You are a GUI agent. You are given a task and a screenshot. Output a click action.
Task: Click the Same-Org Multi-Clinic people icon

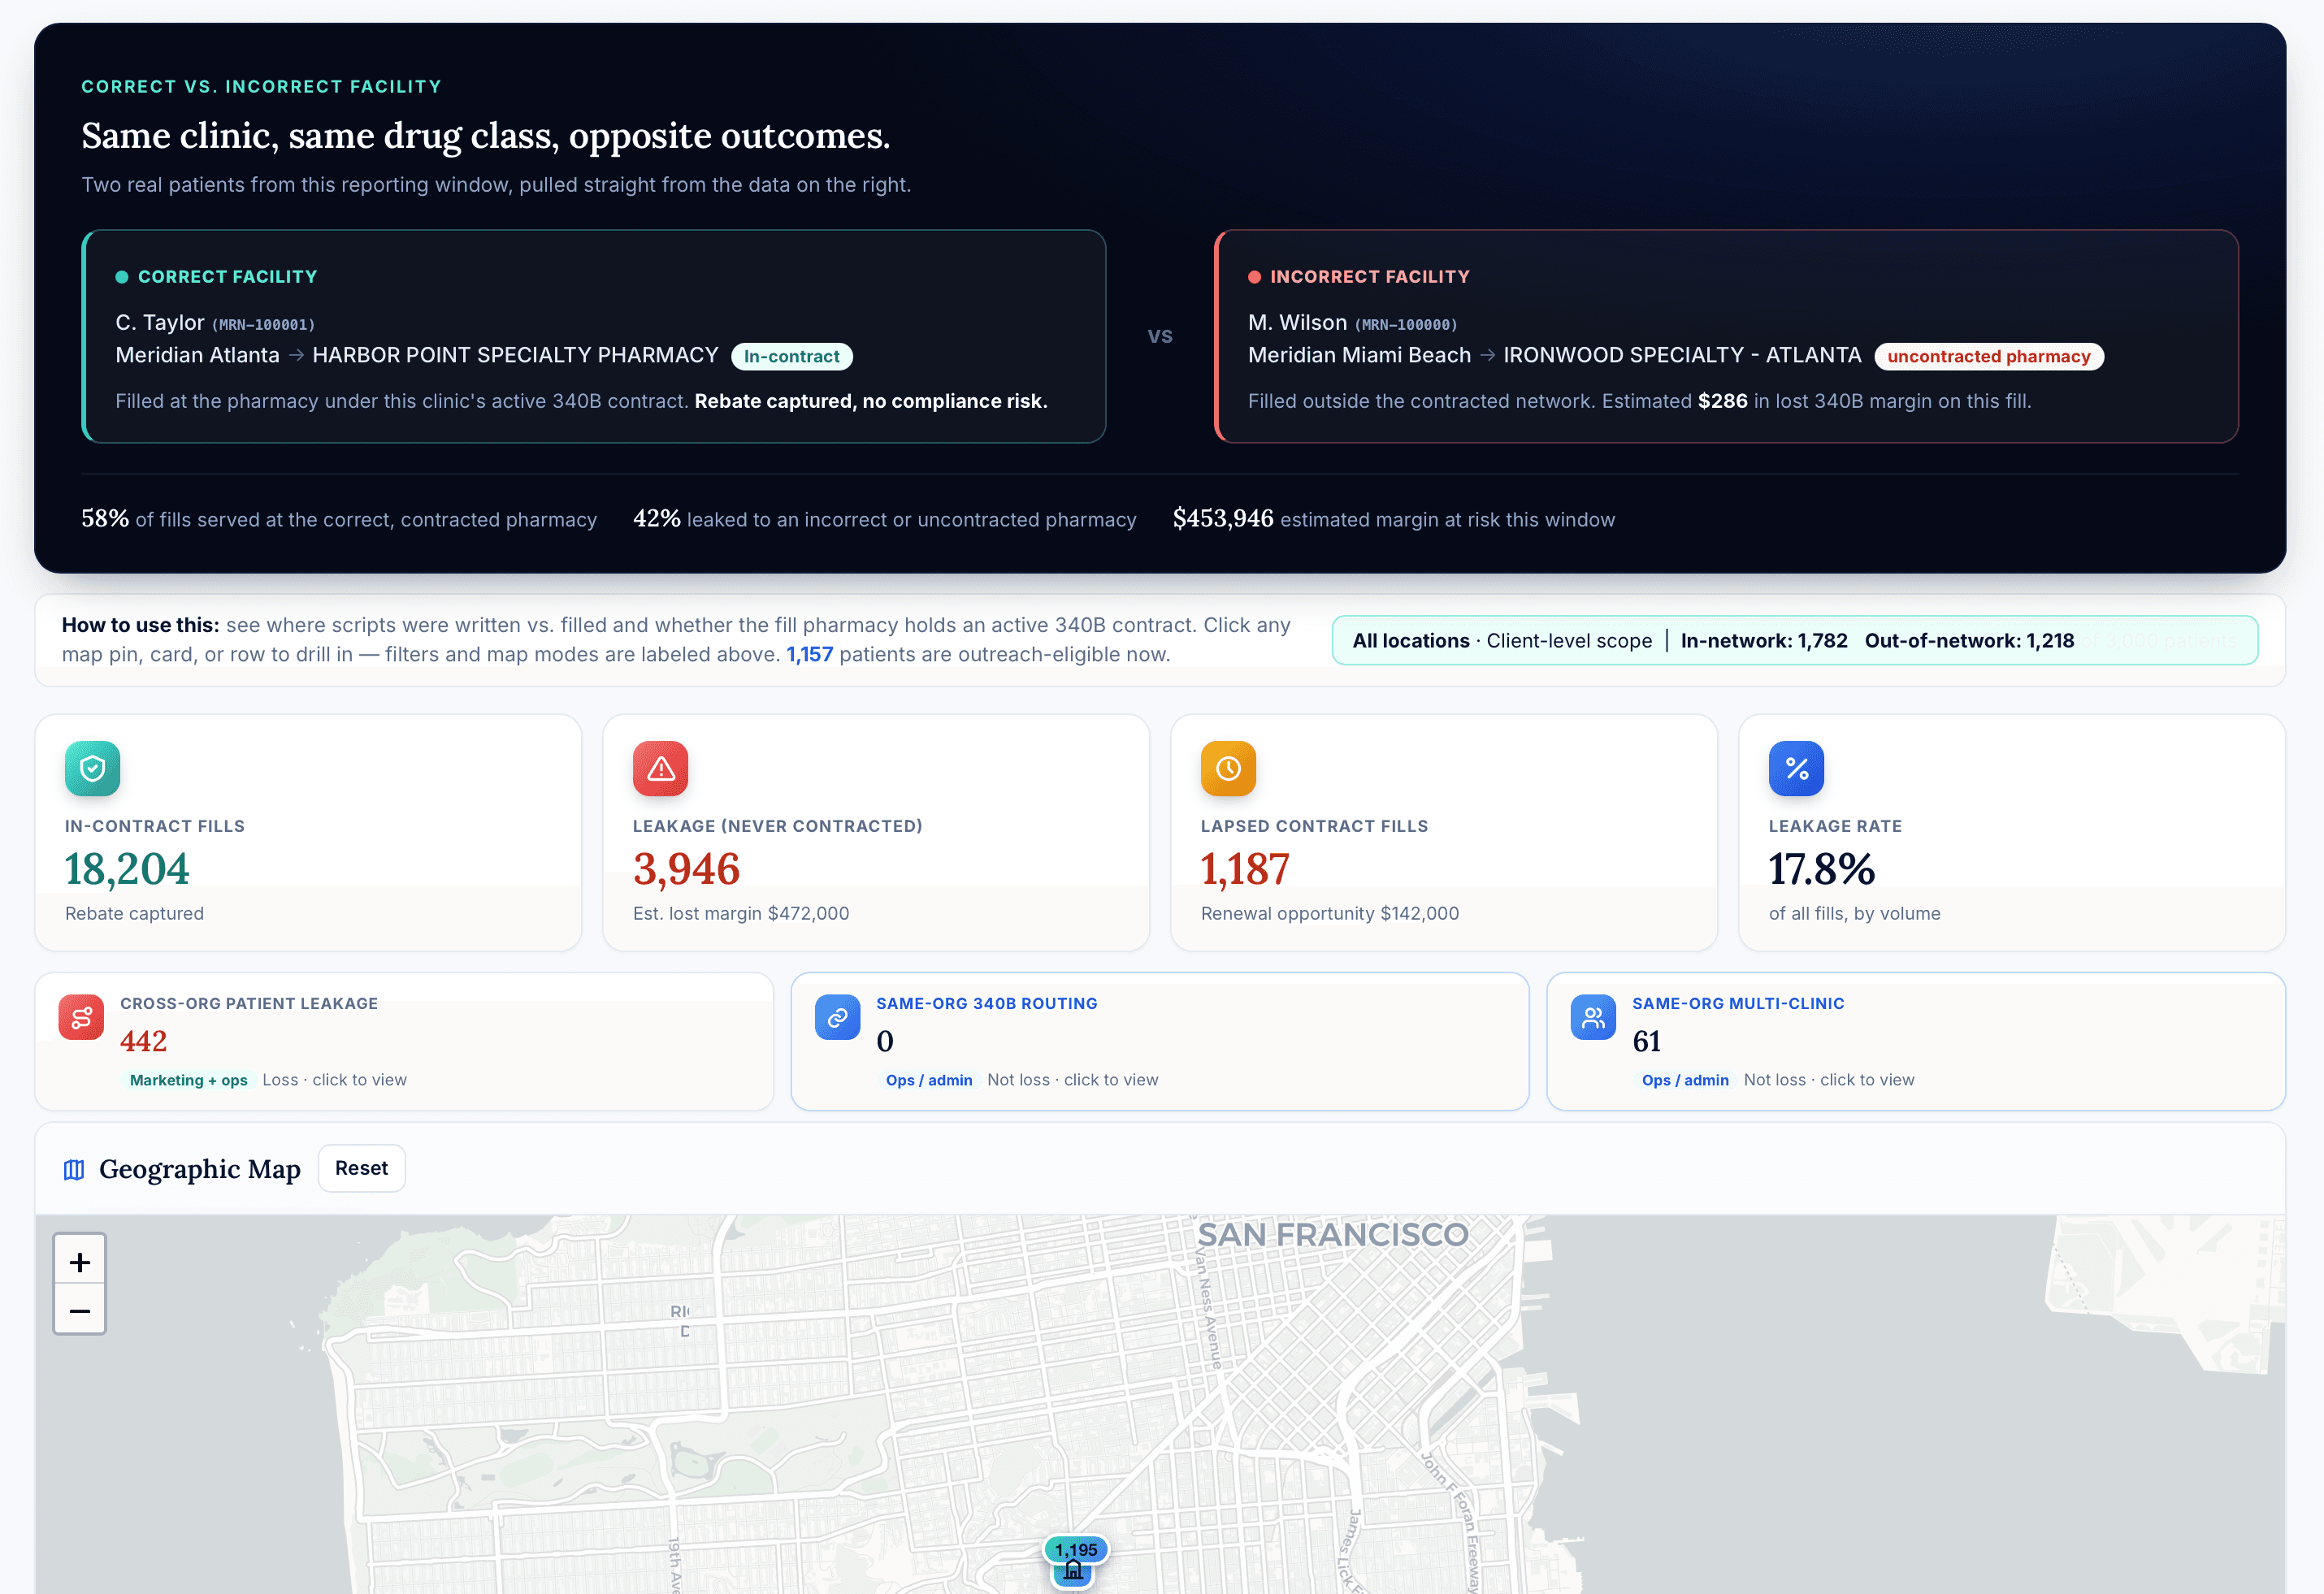[1593, 1017]
